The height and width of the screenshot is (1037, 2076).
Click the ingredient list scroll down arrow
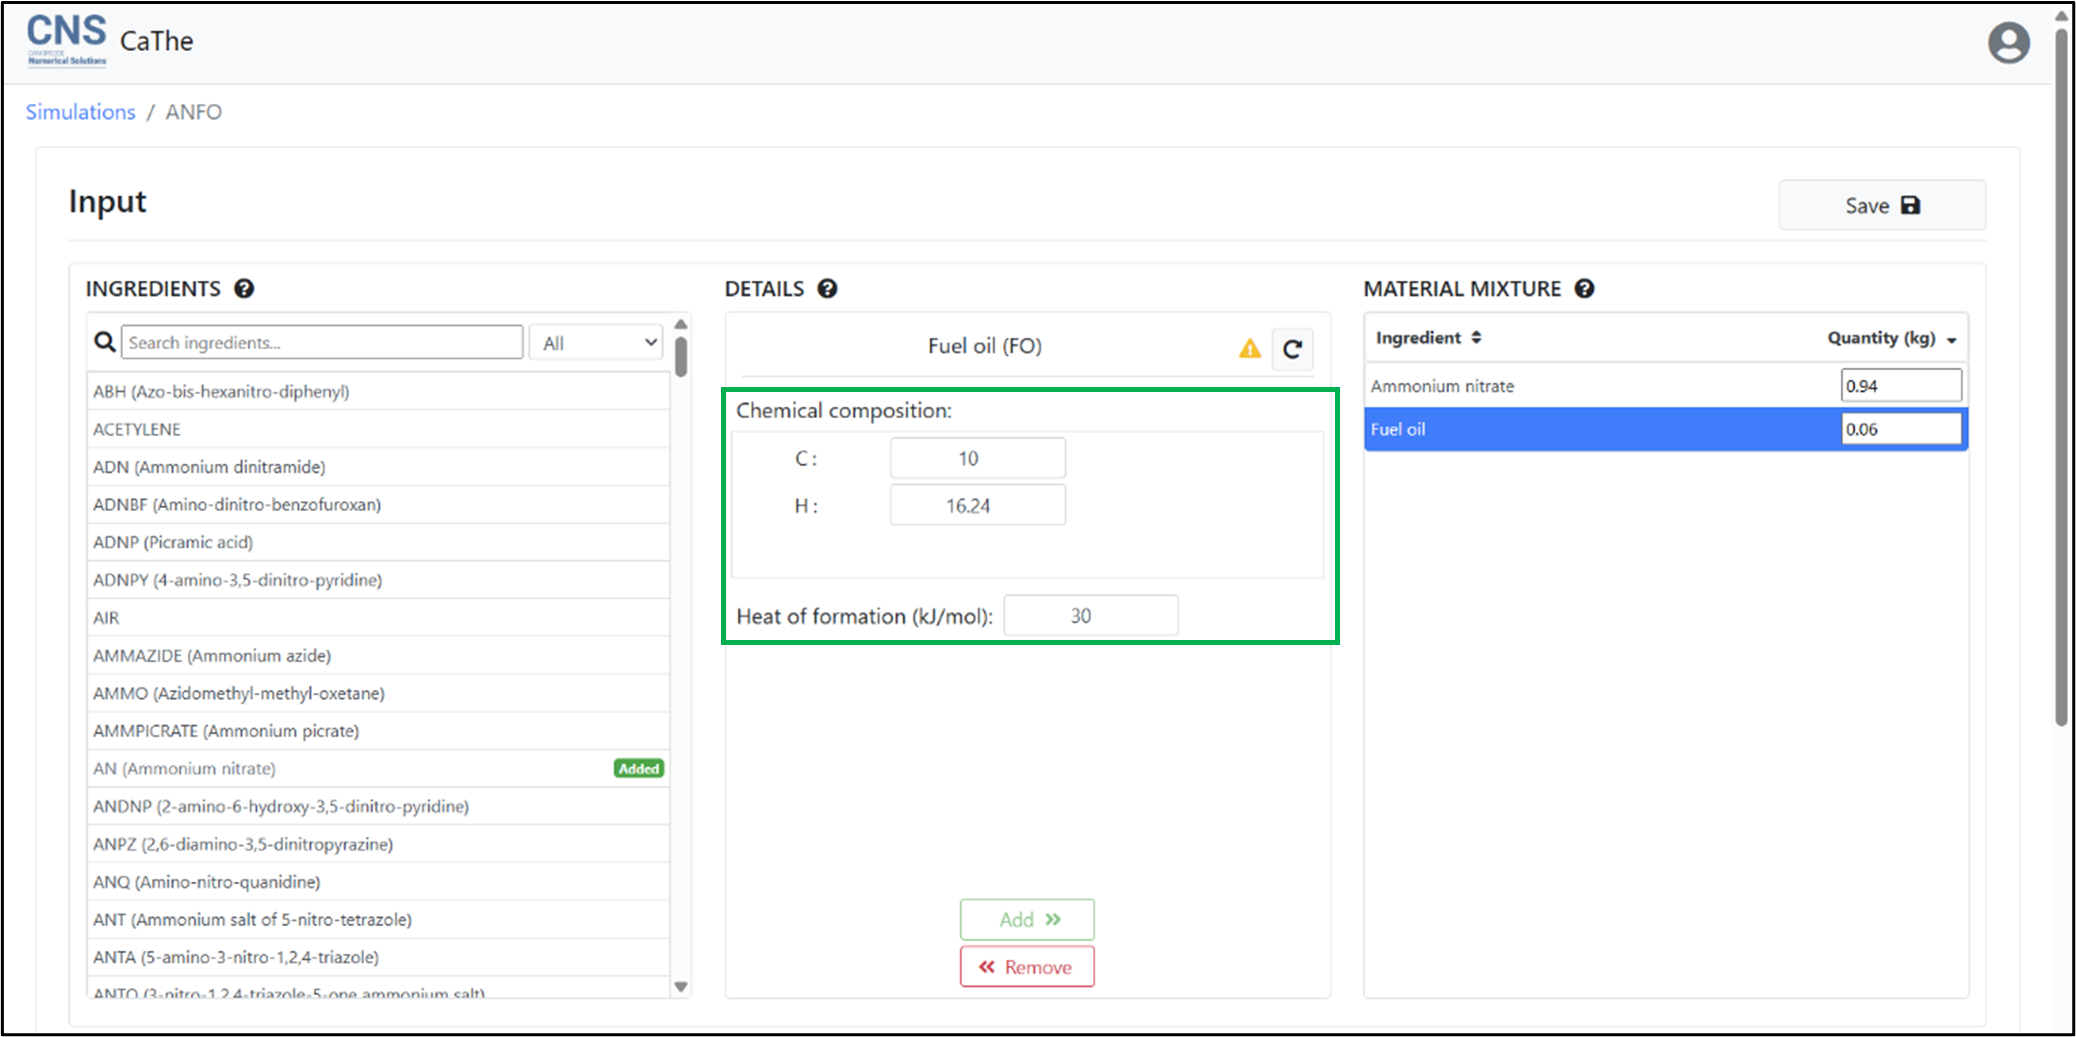point(681,987)
